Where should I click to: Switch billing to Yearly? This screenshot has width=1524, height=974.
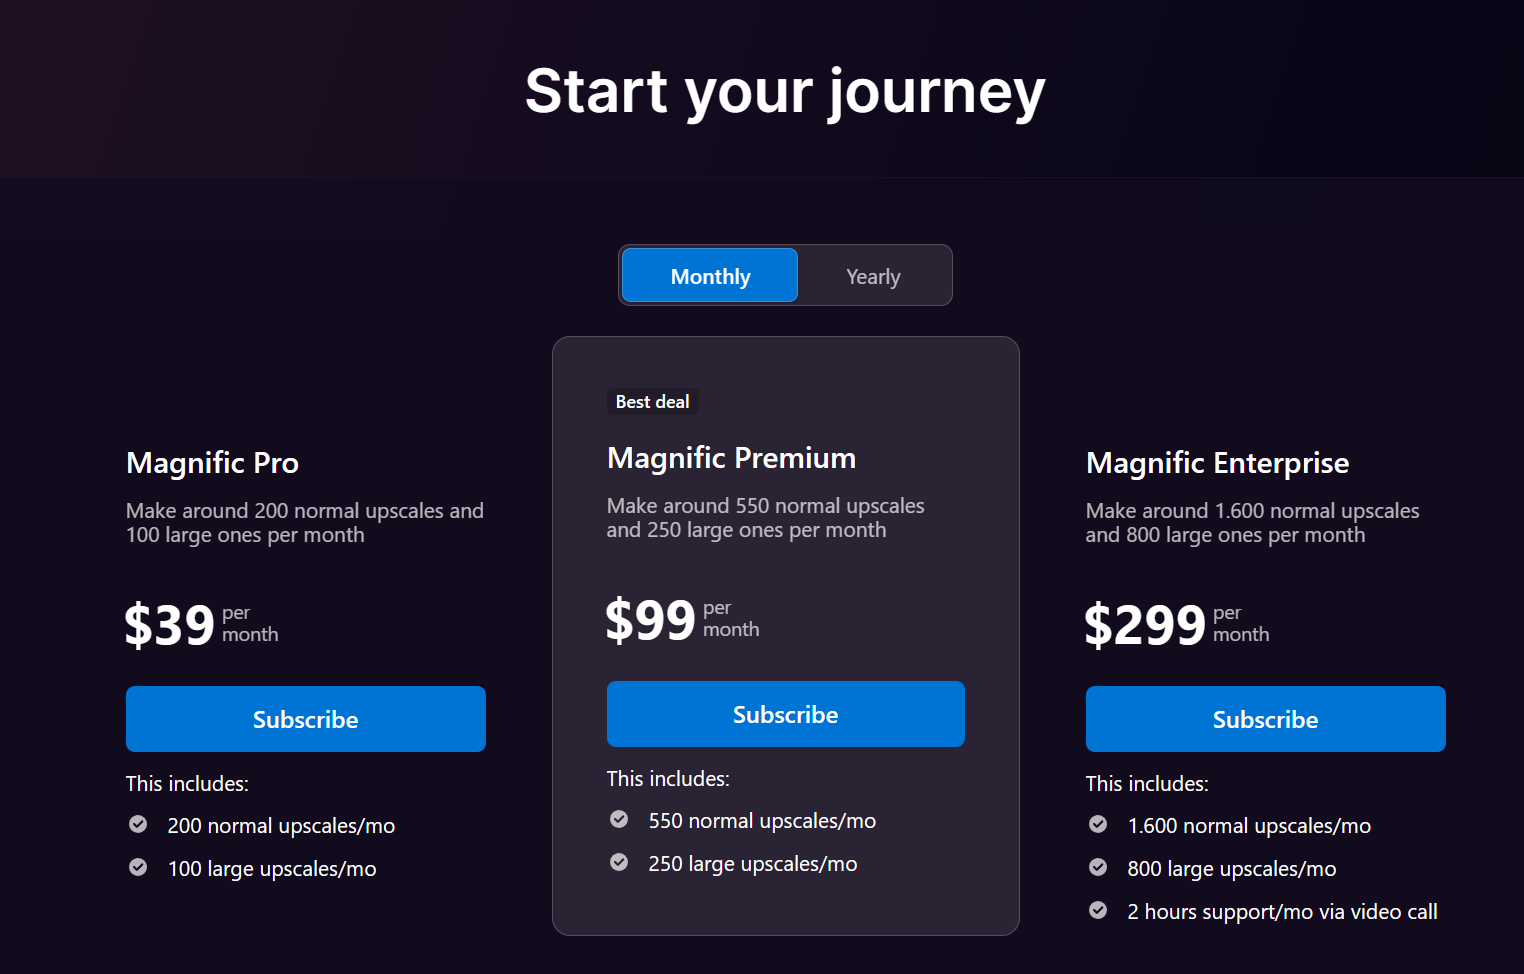pyautogui.click(x=873, y=276)
